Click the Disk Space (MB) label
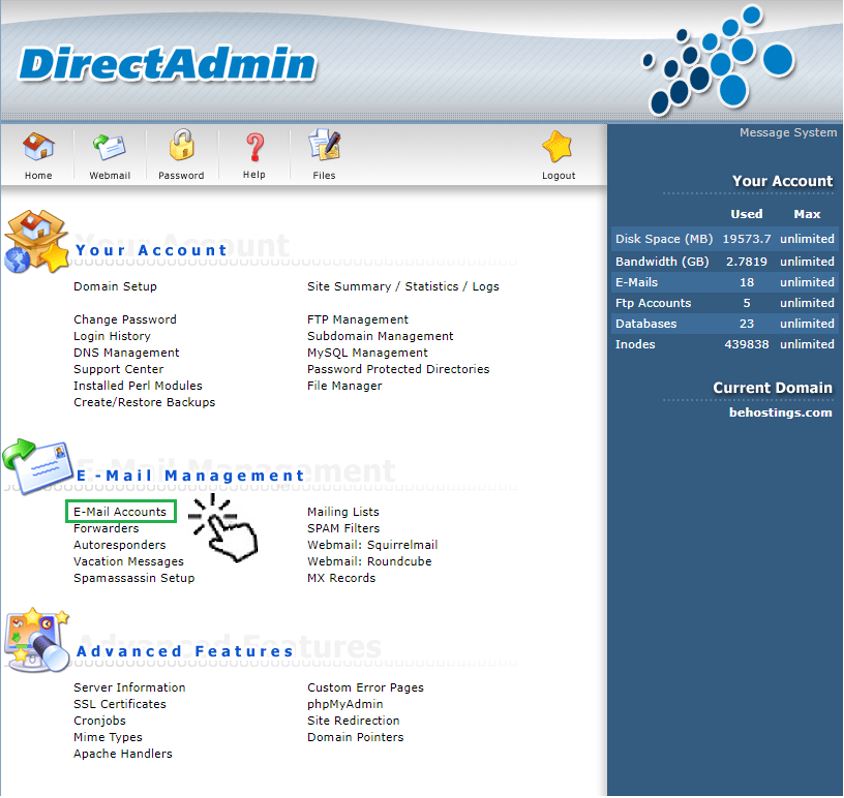The width and height of the screenshot is (844, 798). click(x=664, y=239)
